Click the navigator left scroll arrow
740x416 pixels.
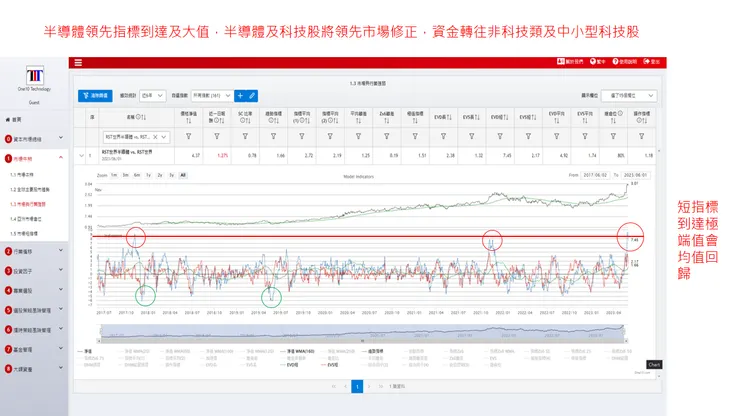[x=99, y=340]
